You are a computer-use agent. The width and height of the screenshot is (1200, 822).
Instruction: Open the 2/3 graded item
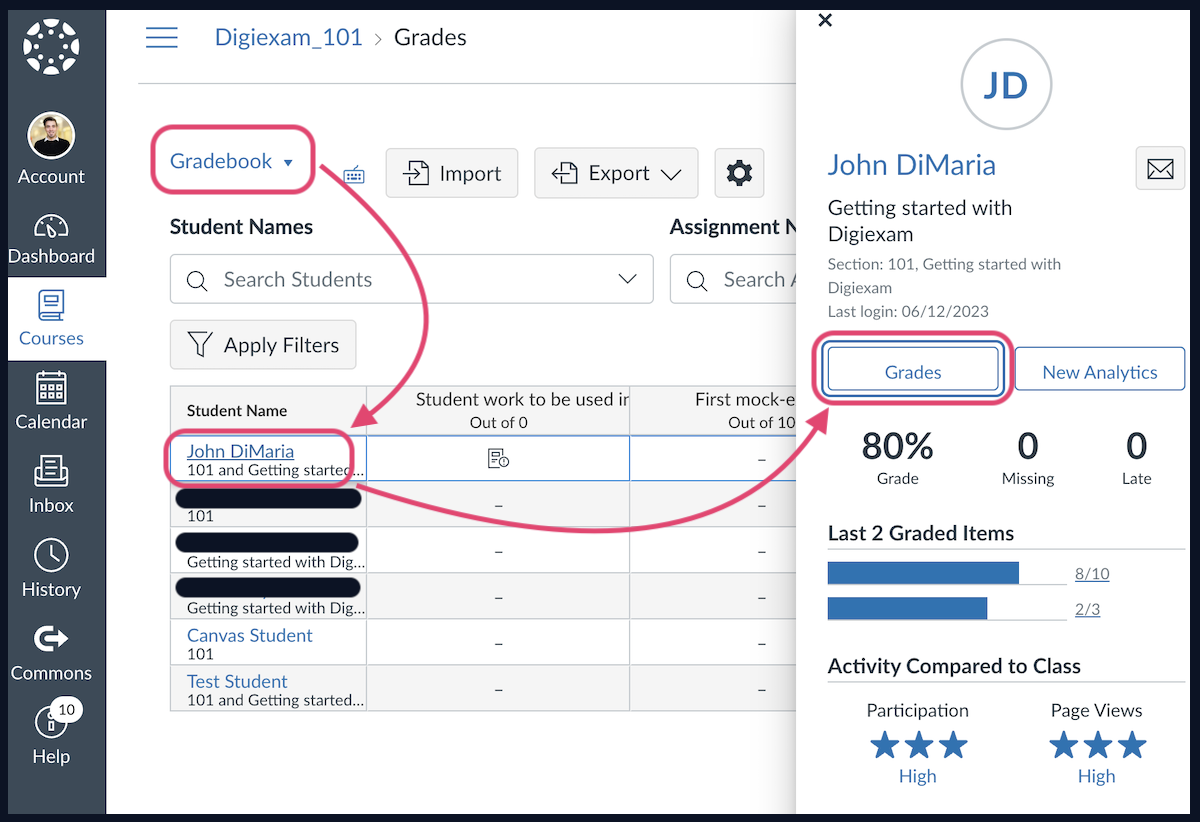(1088, 609)
